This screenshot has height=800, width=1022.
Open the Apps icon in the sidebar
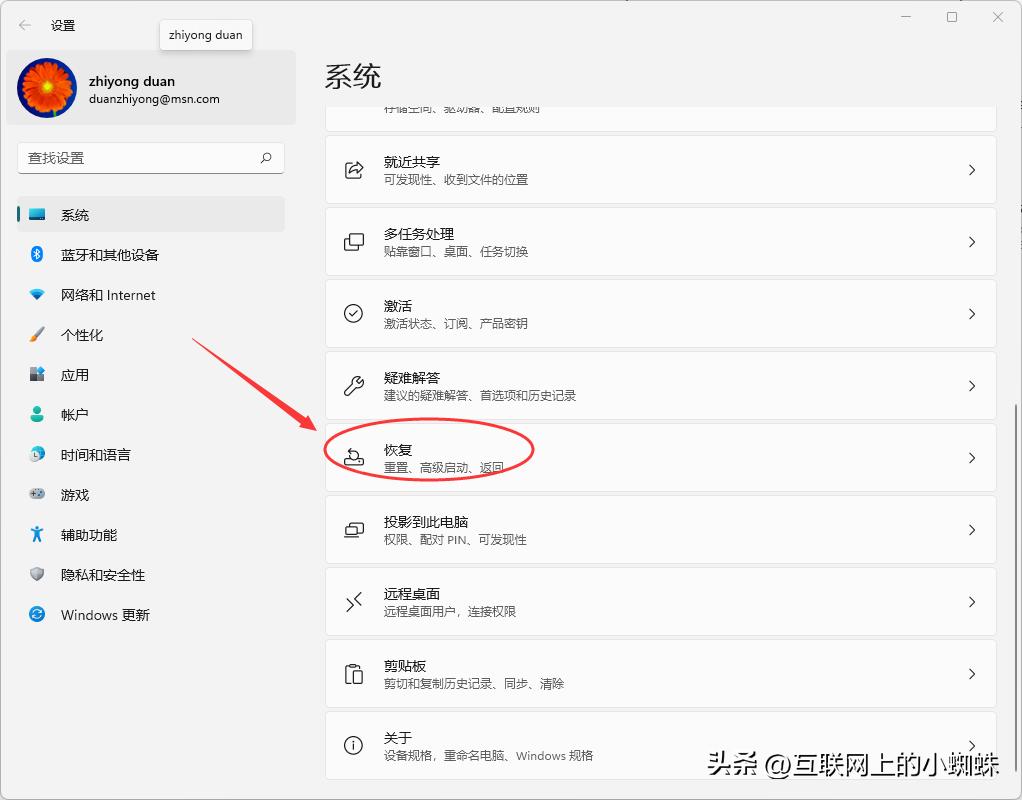(37, 375)
